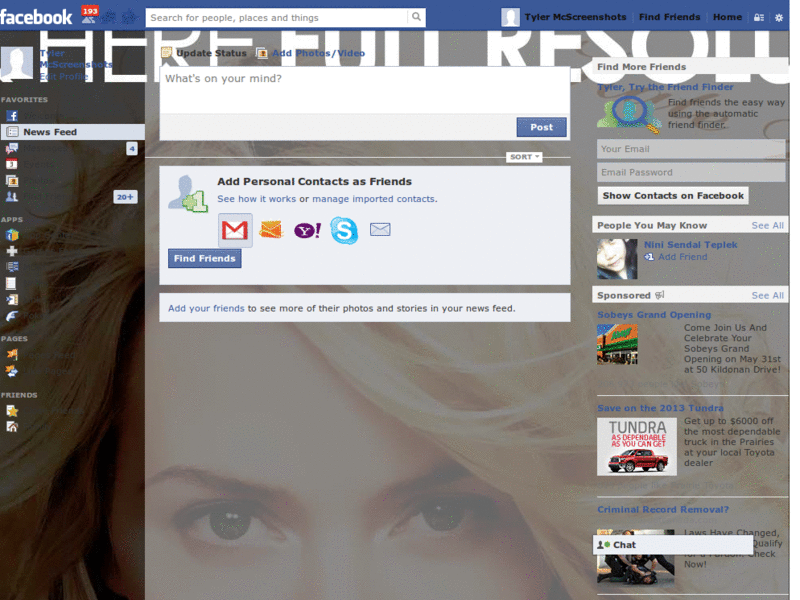
Task: Focus the What's on your mind box
Action: point(365,90)
